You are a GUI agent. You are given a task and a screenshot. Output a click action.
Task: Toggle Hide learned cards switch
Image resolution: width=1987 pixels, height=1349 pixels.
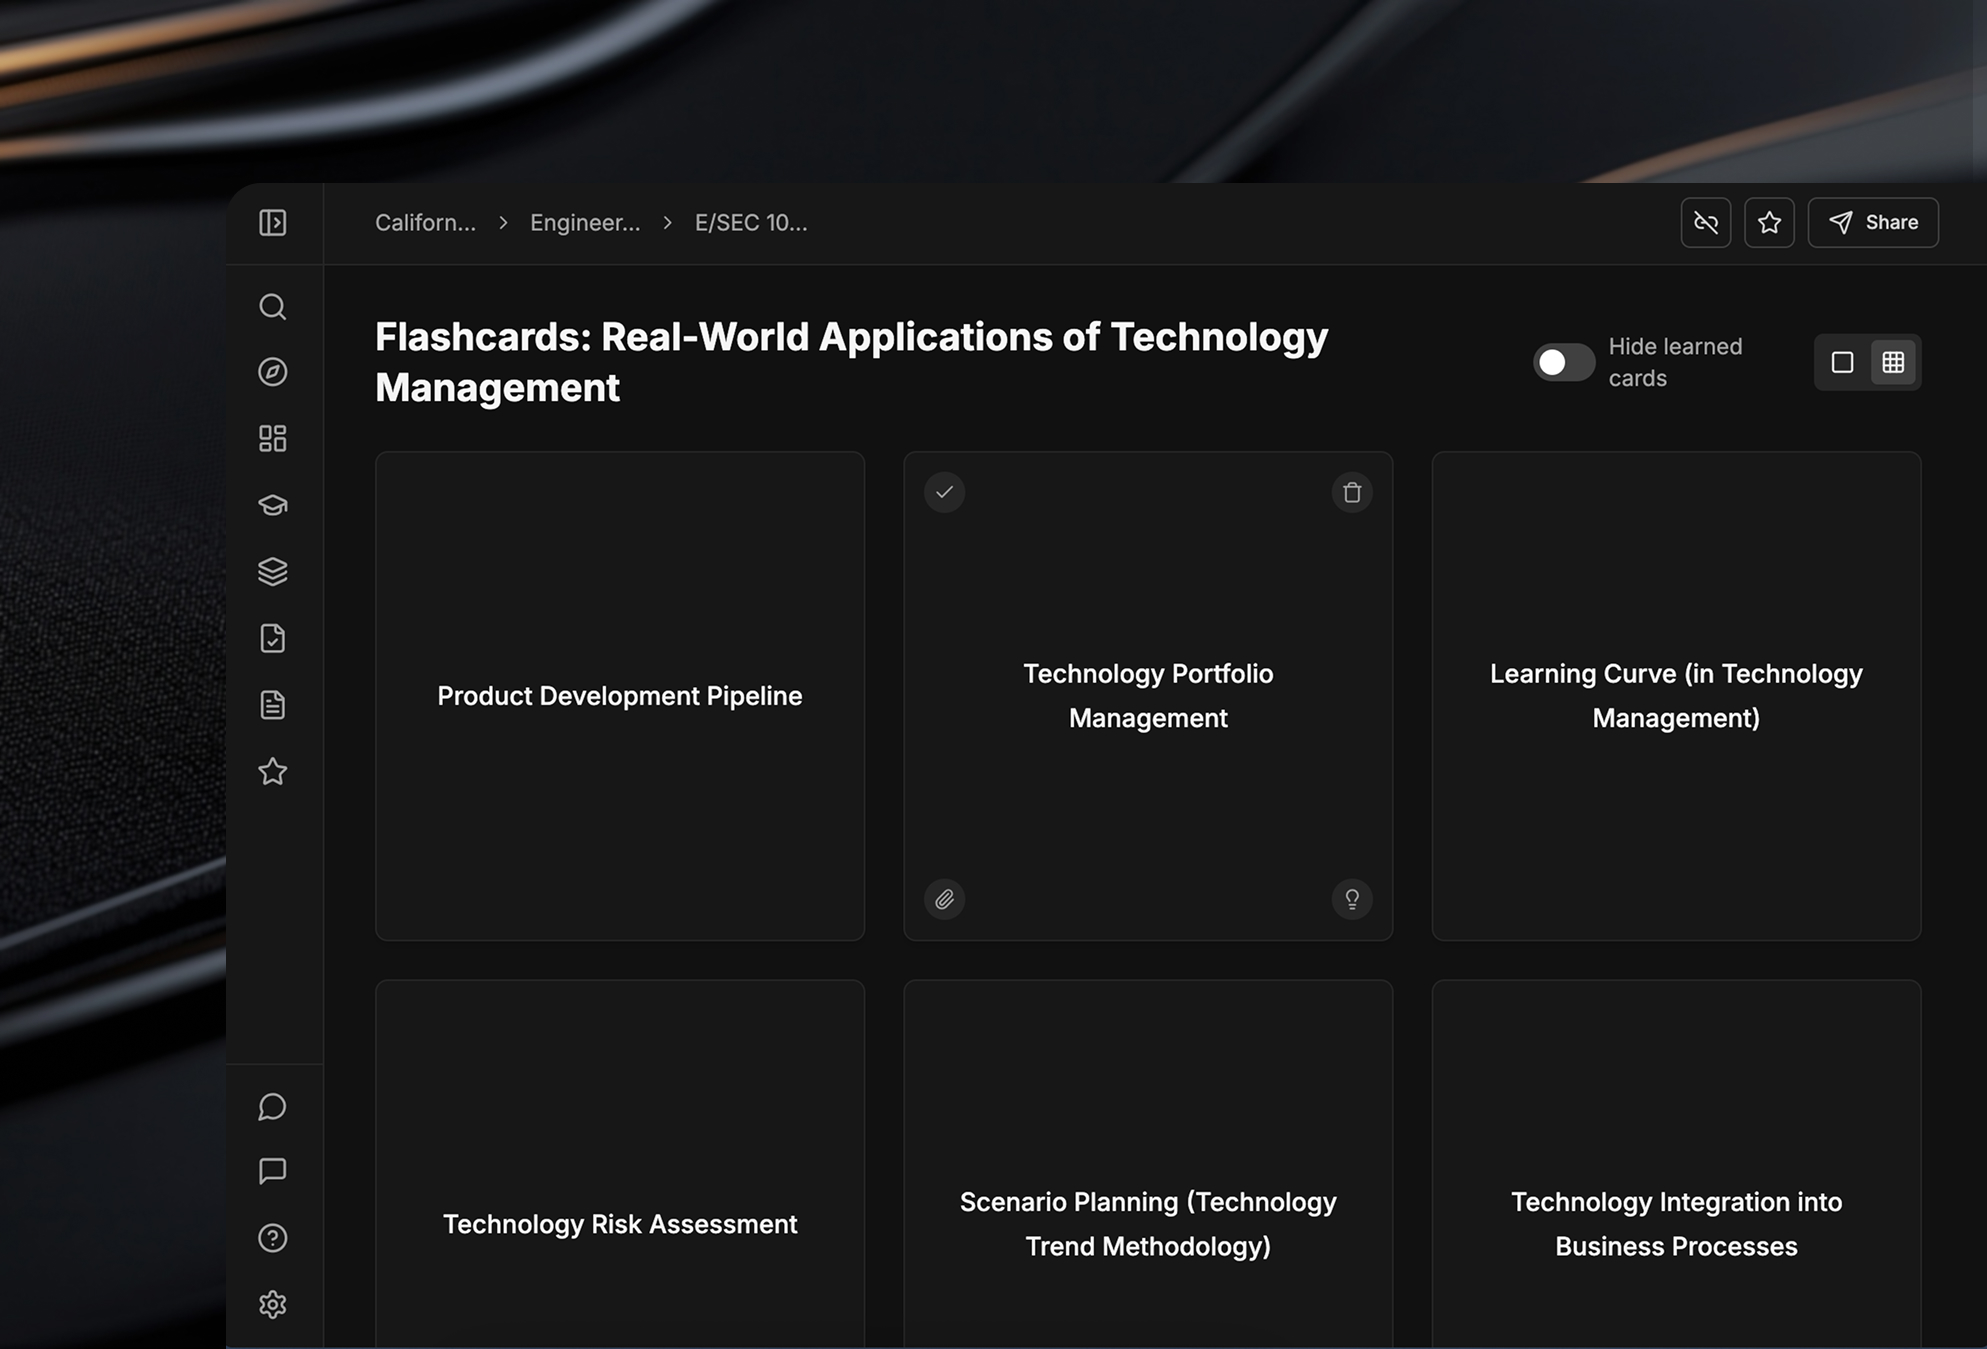(1564, 362)
